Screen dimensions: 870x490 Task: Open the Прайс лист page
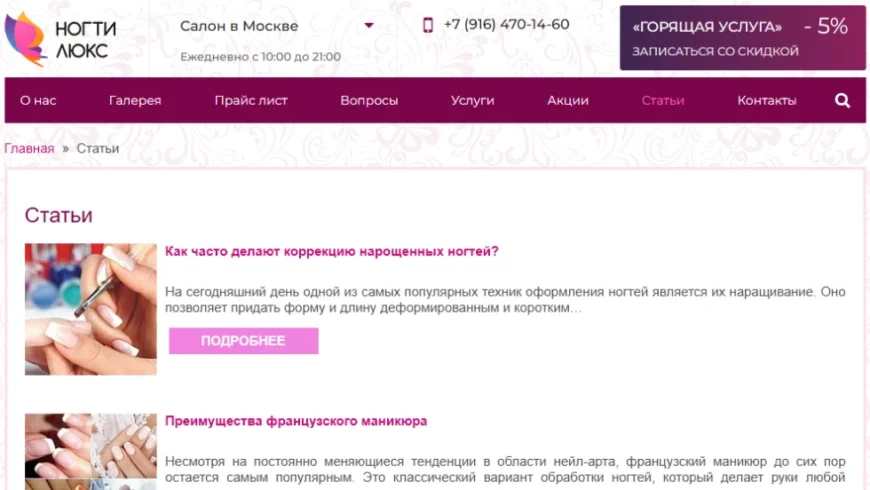click(251, 100)
